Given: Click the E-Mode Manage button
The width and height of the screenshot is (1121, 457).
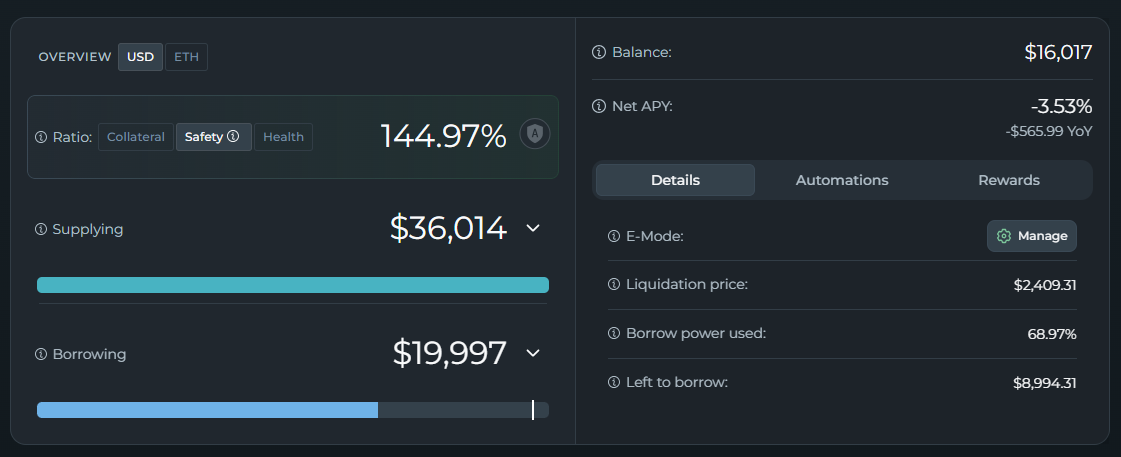Looking at the screenshot, I should (1032, 236).
